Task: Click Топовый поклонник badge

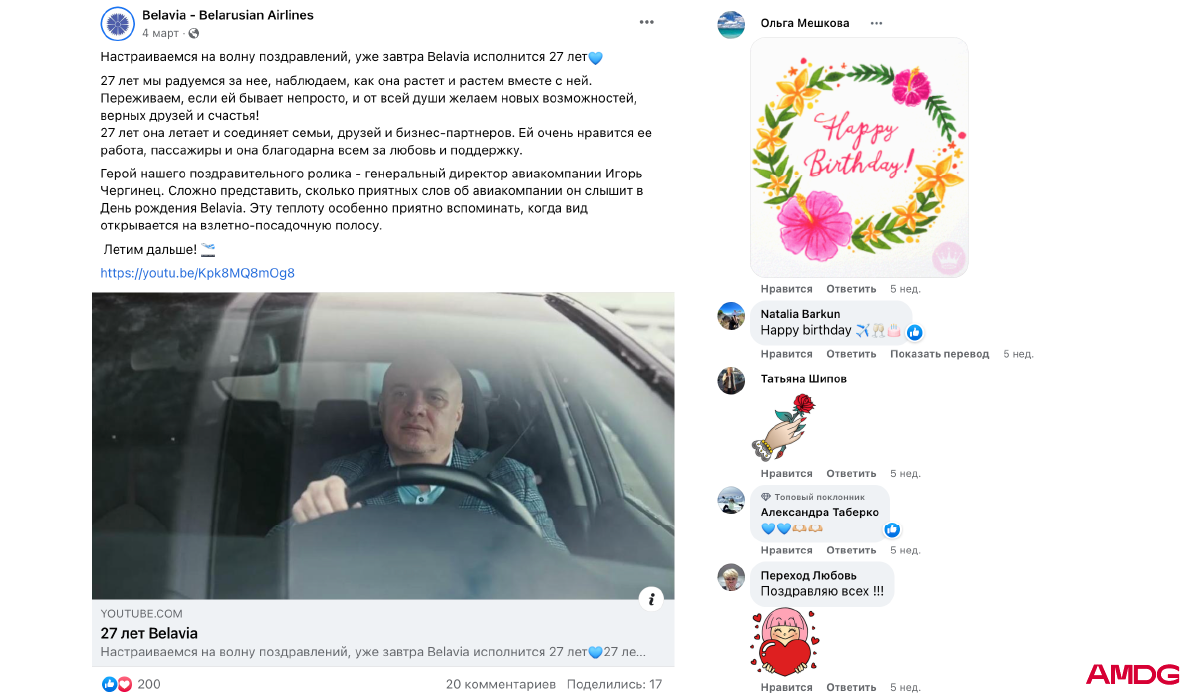Action: [x=812, y=497]
